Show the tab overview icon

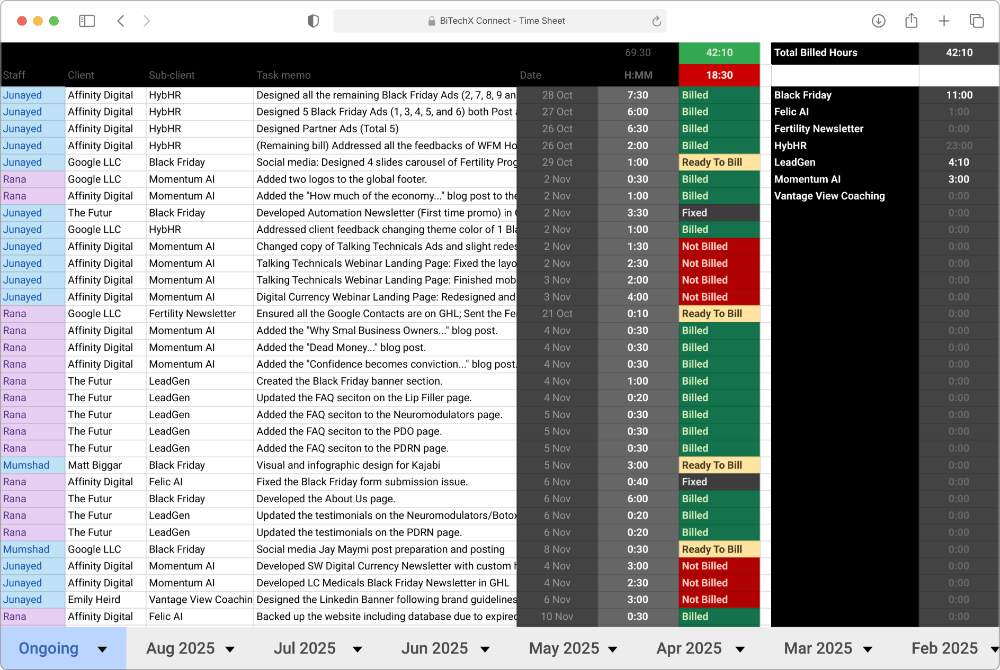[975, 20]
